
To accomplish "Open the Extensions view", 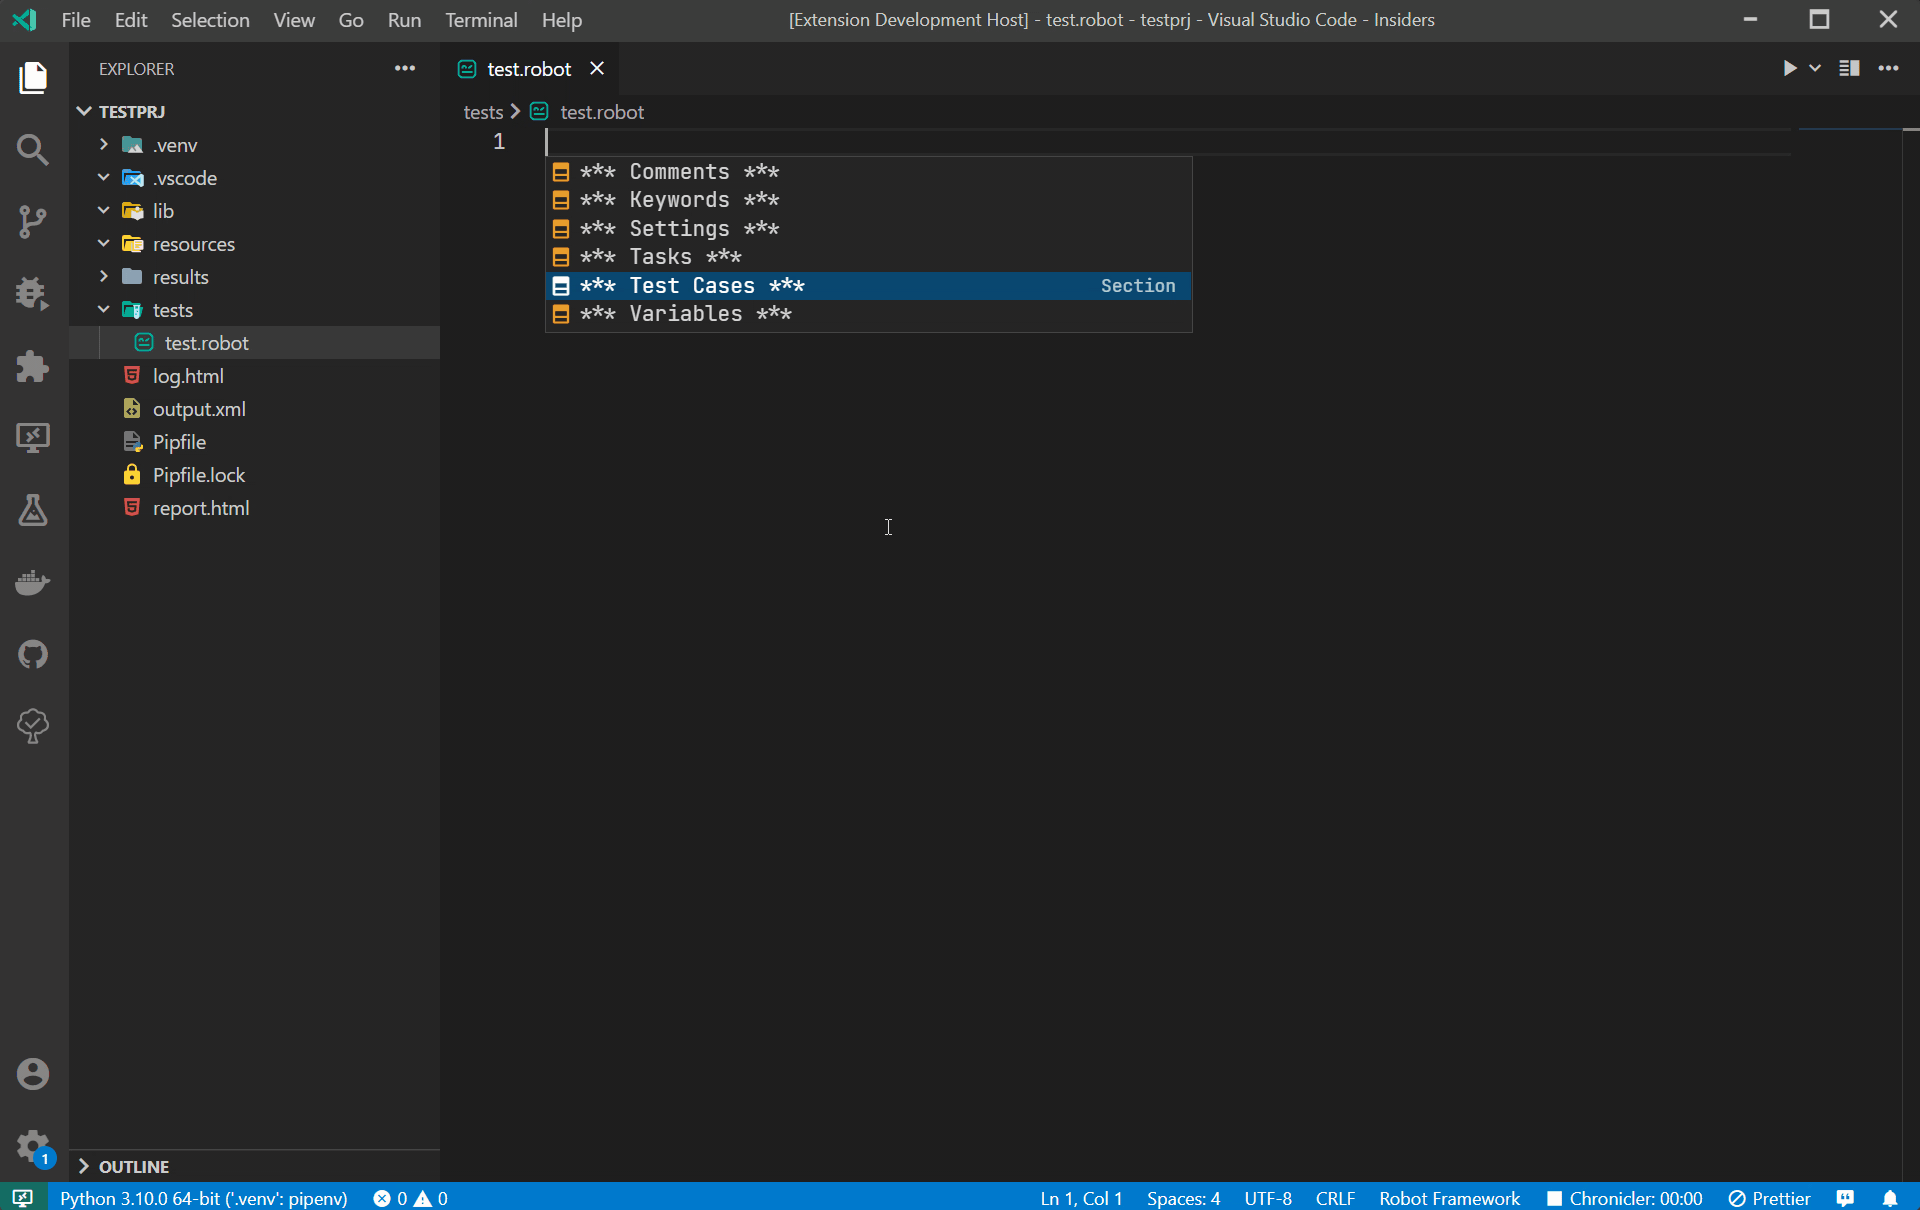I will 33,366.
